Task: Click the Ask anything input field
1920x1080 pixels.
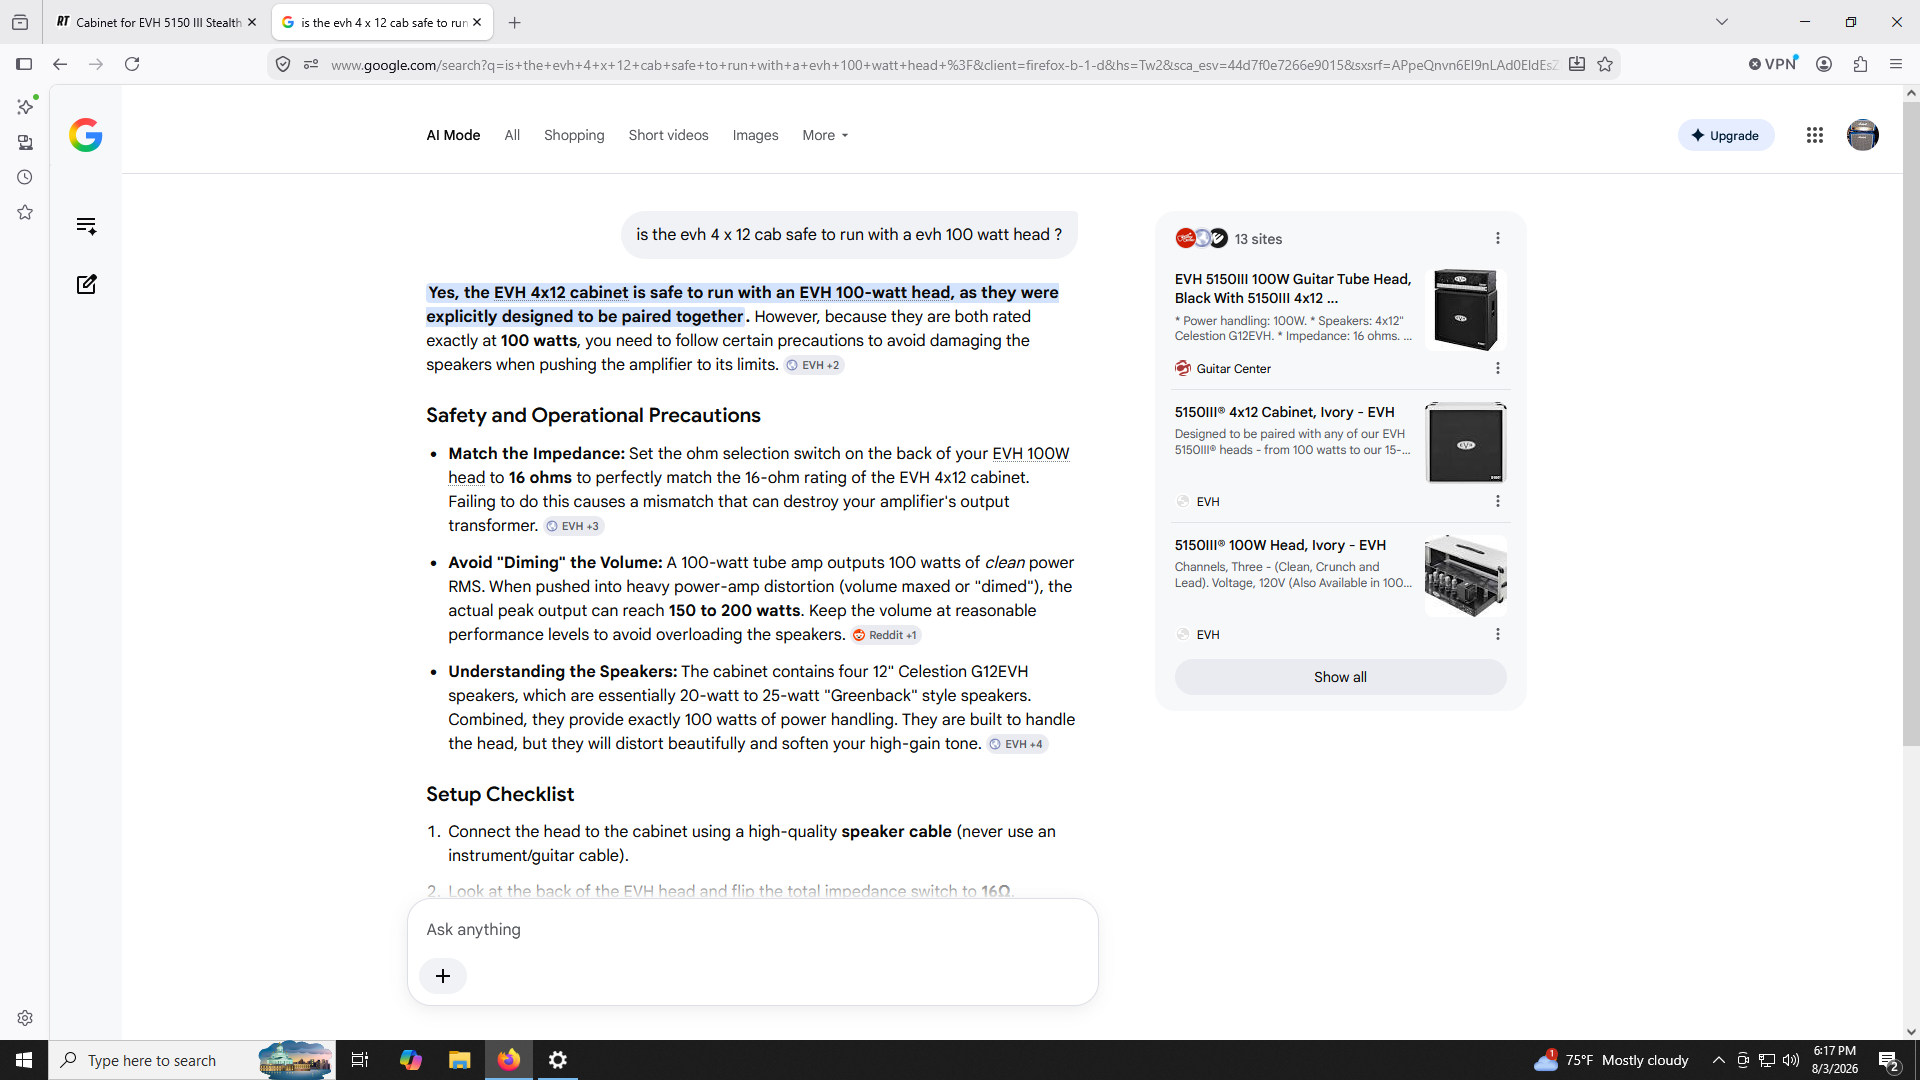Action: 752,929
